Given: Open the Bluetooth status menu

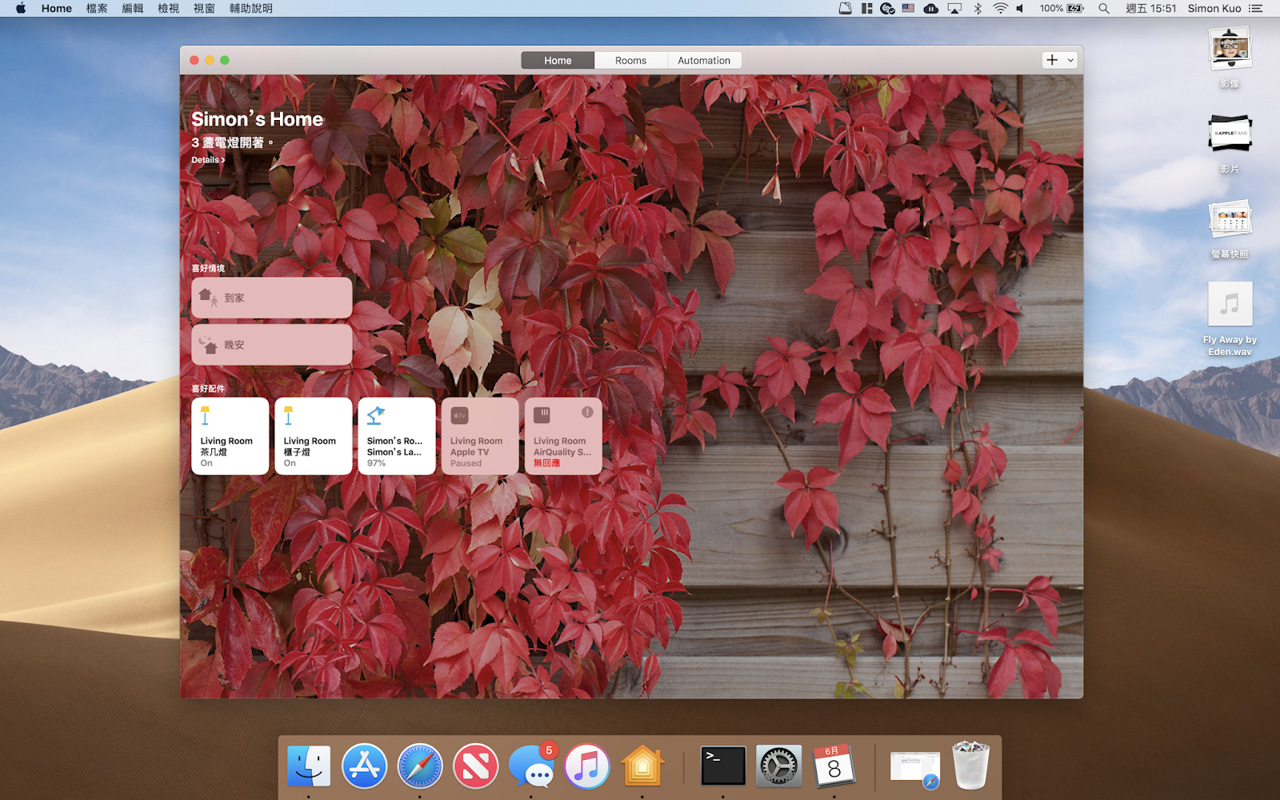Looking at the screenshot, I should pyautogui.click(x=978, y=8).
